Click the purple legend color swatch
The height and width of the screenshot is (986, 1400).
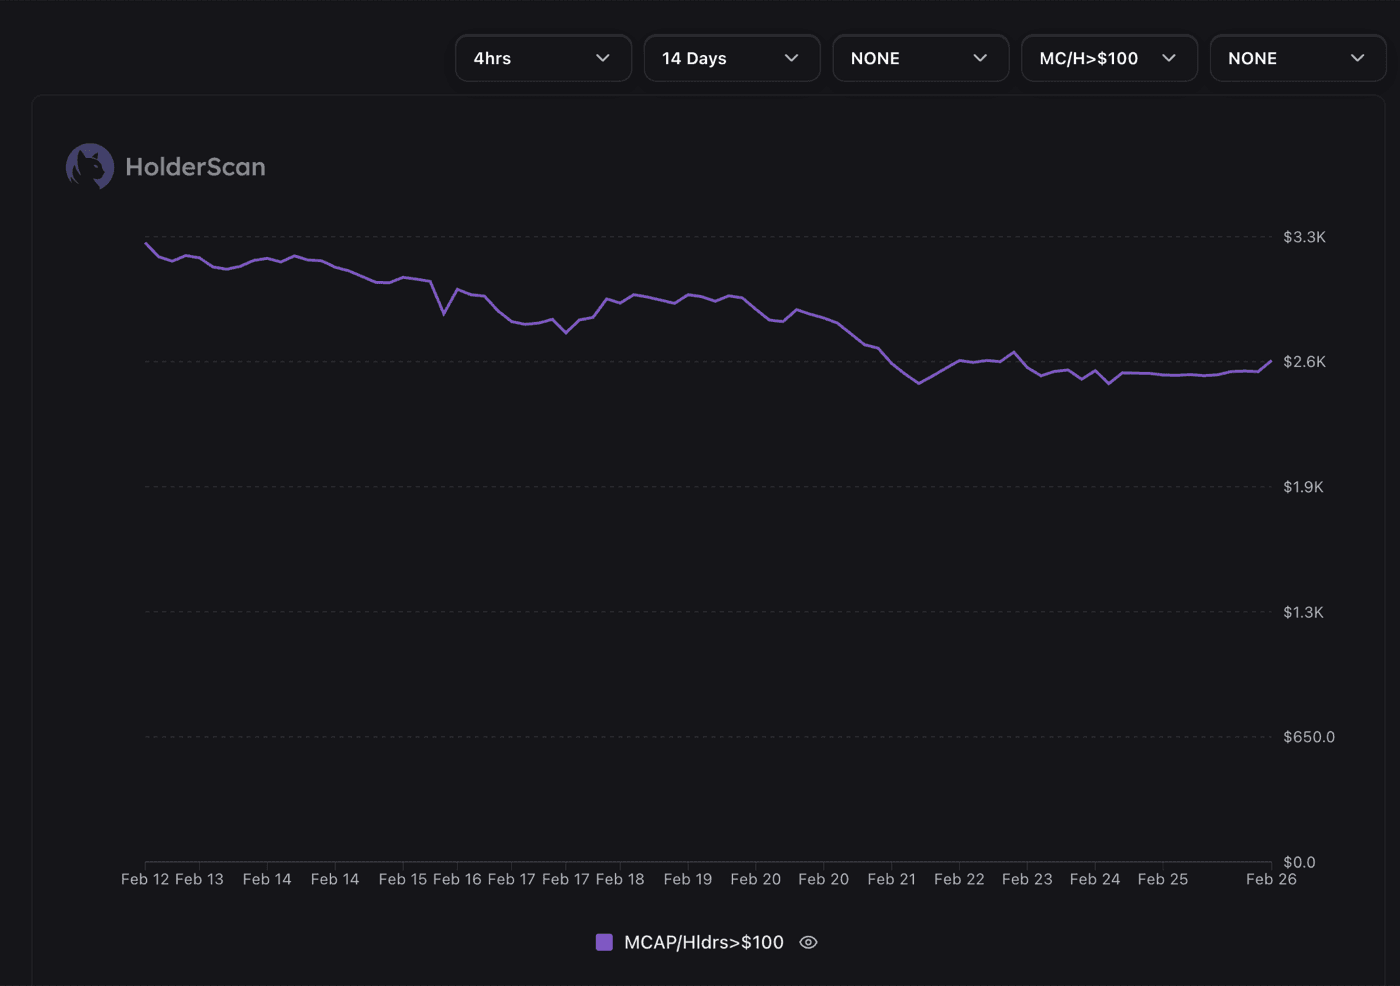pos(604,942)
